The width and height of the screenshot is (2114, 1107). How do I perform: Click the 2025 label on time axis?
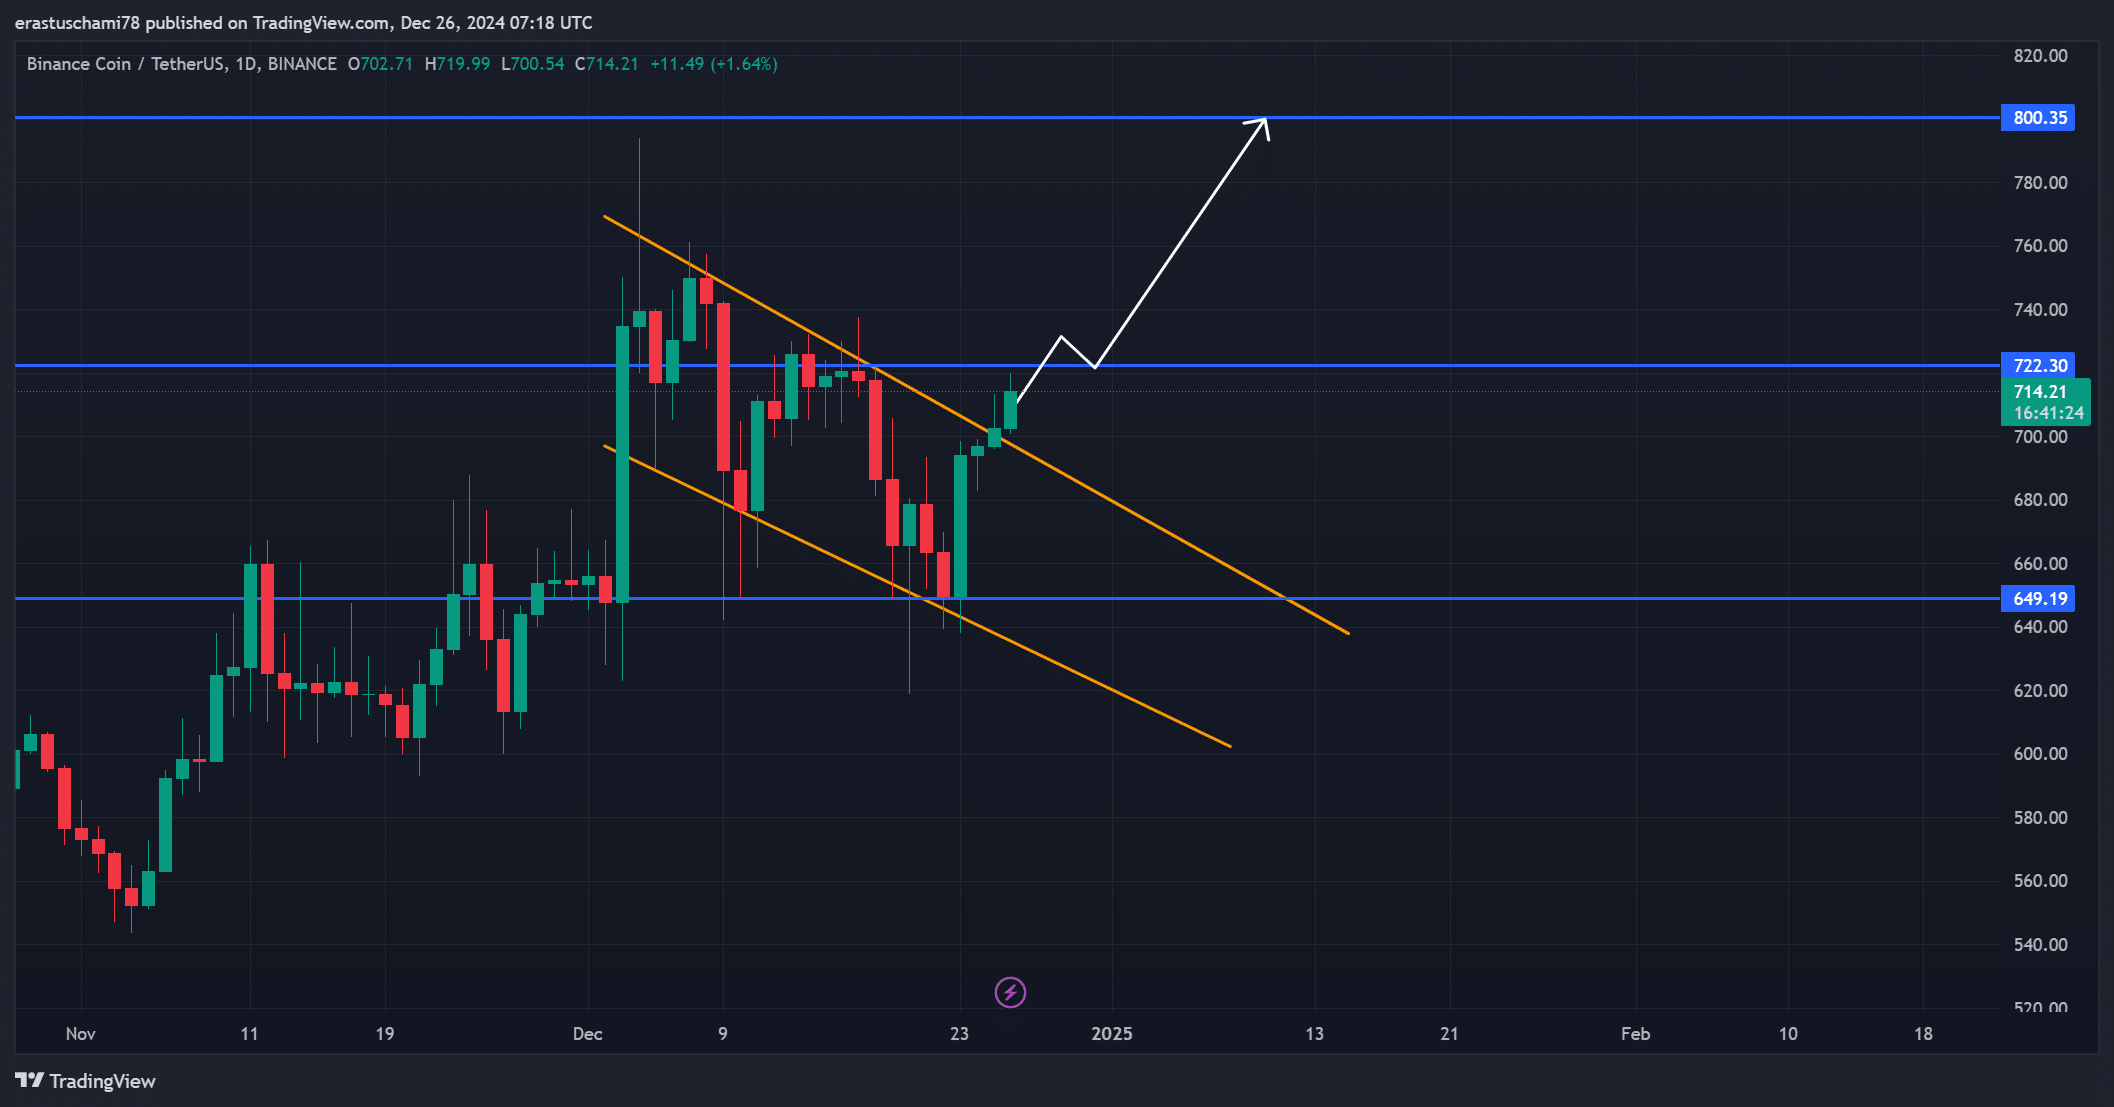(1112, 1034)
